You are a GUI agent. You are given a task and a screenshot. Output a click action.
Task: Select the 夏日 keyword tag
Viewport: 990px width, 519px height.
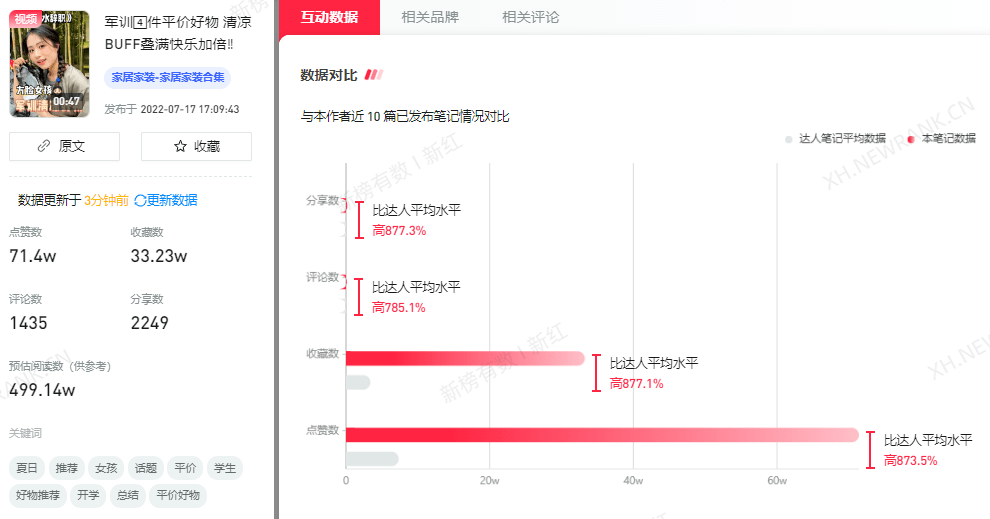pyautogui.click(x=27, y=468)
